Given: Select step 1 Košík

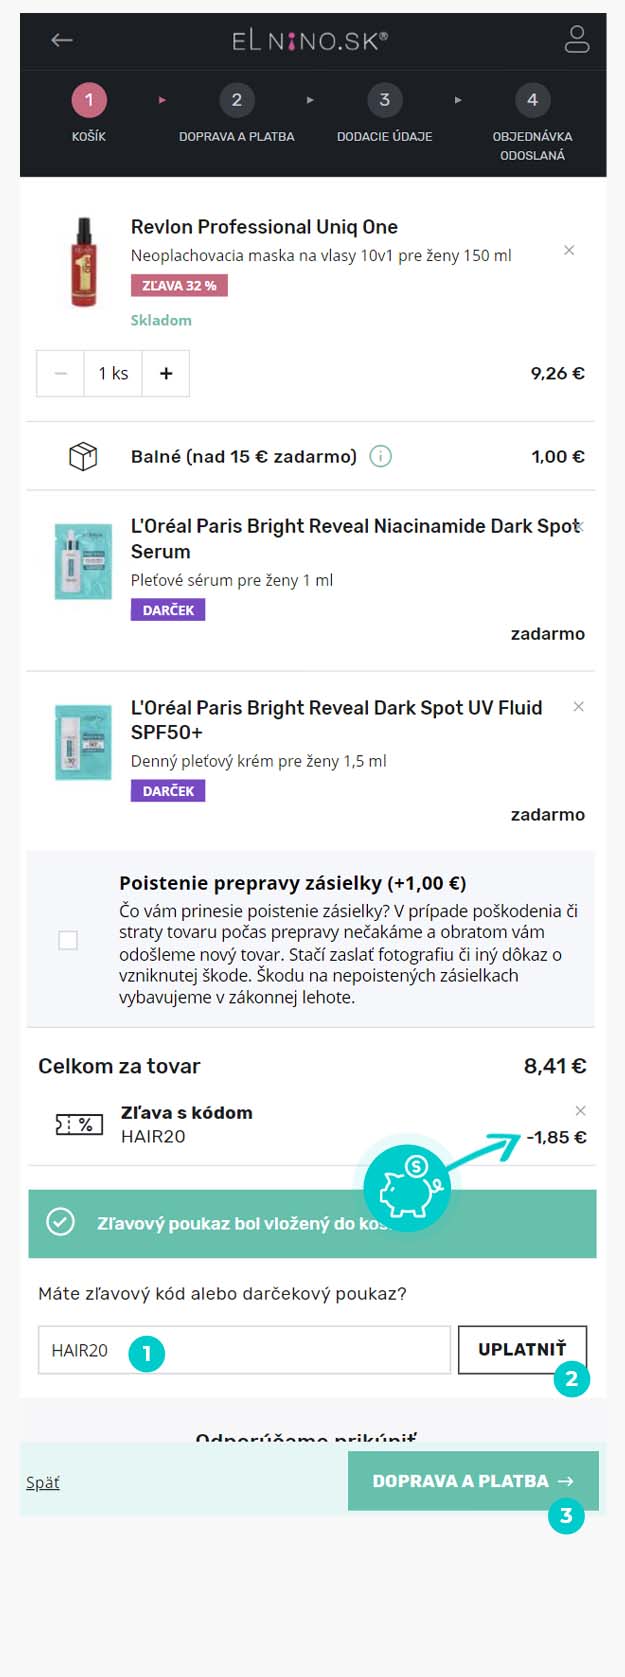Looking at the screenshot, I should [89, 115].
